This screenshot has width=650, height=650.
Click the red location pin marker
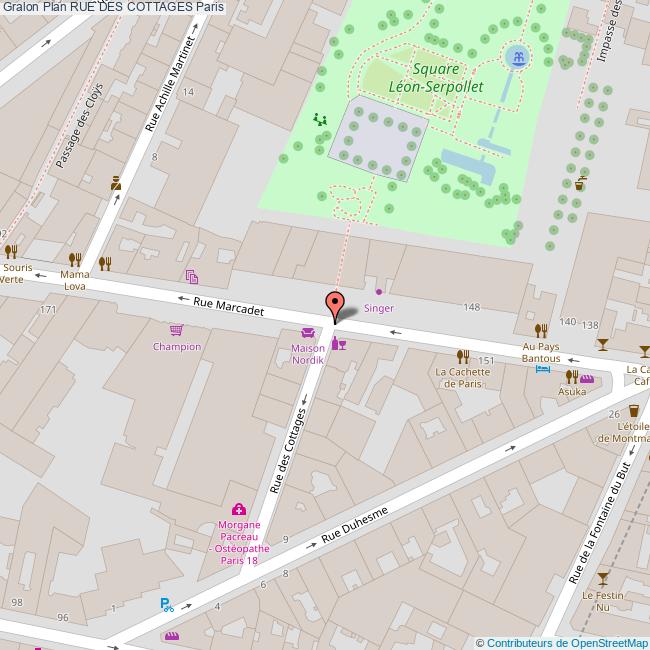click(335, 307)
